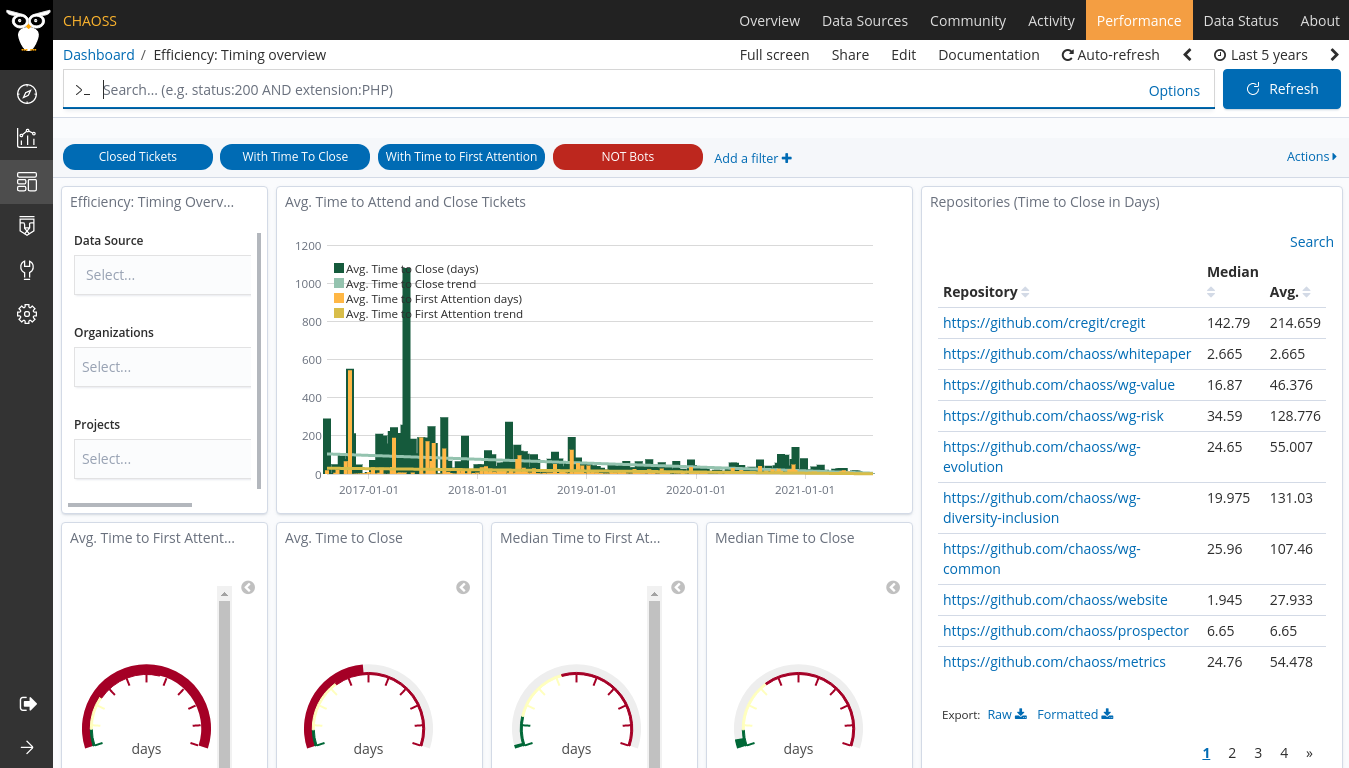1349x768 pixels.
Task: Open the Overview menu
Action: coord(769,20)
